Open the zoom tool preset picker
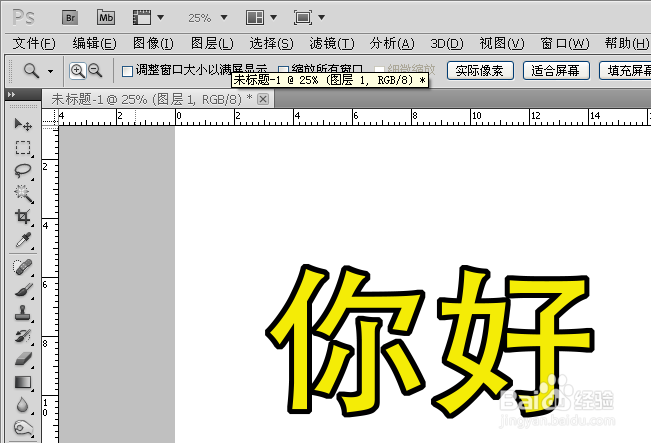This screenshot has width=651, height=443. coord(50,71)
